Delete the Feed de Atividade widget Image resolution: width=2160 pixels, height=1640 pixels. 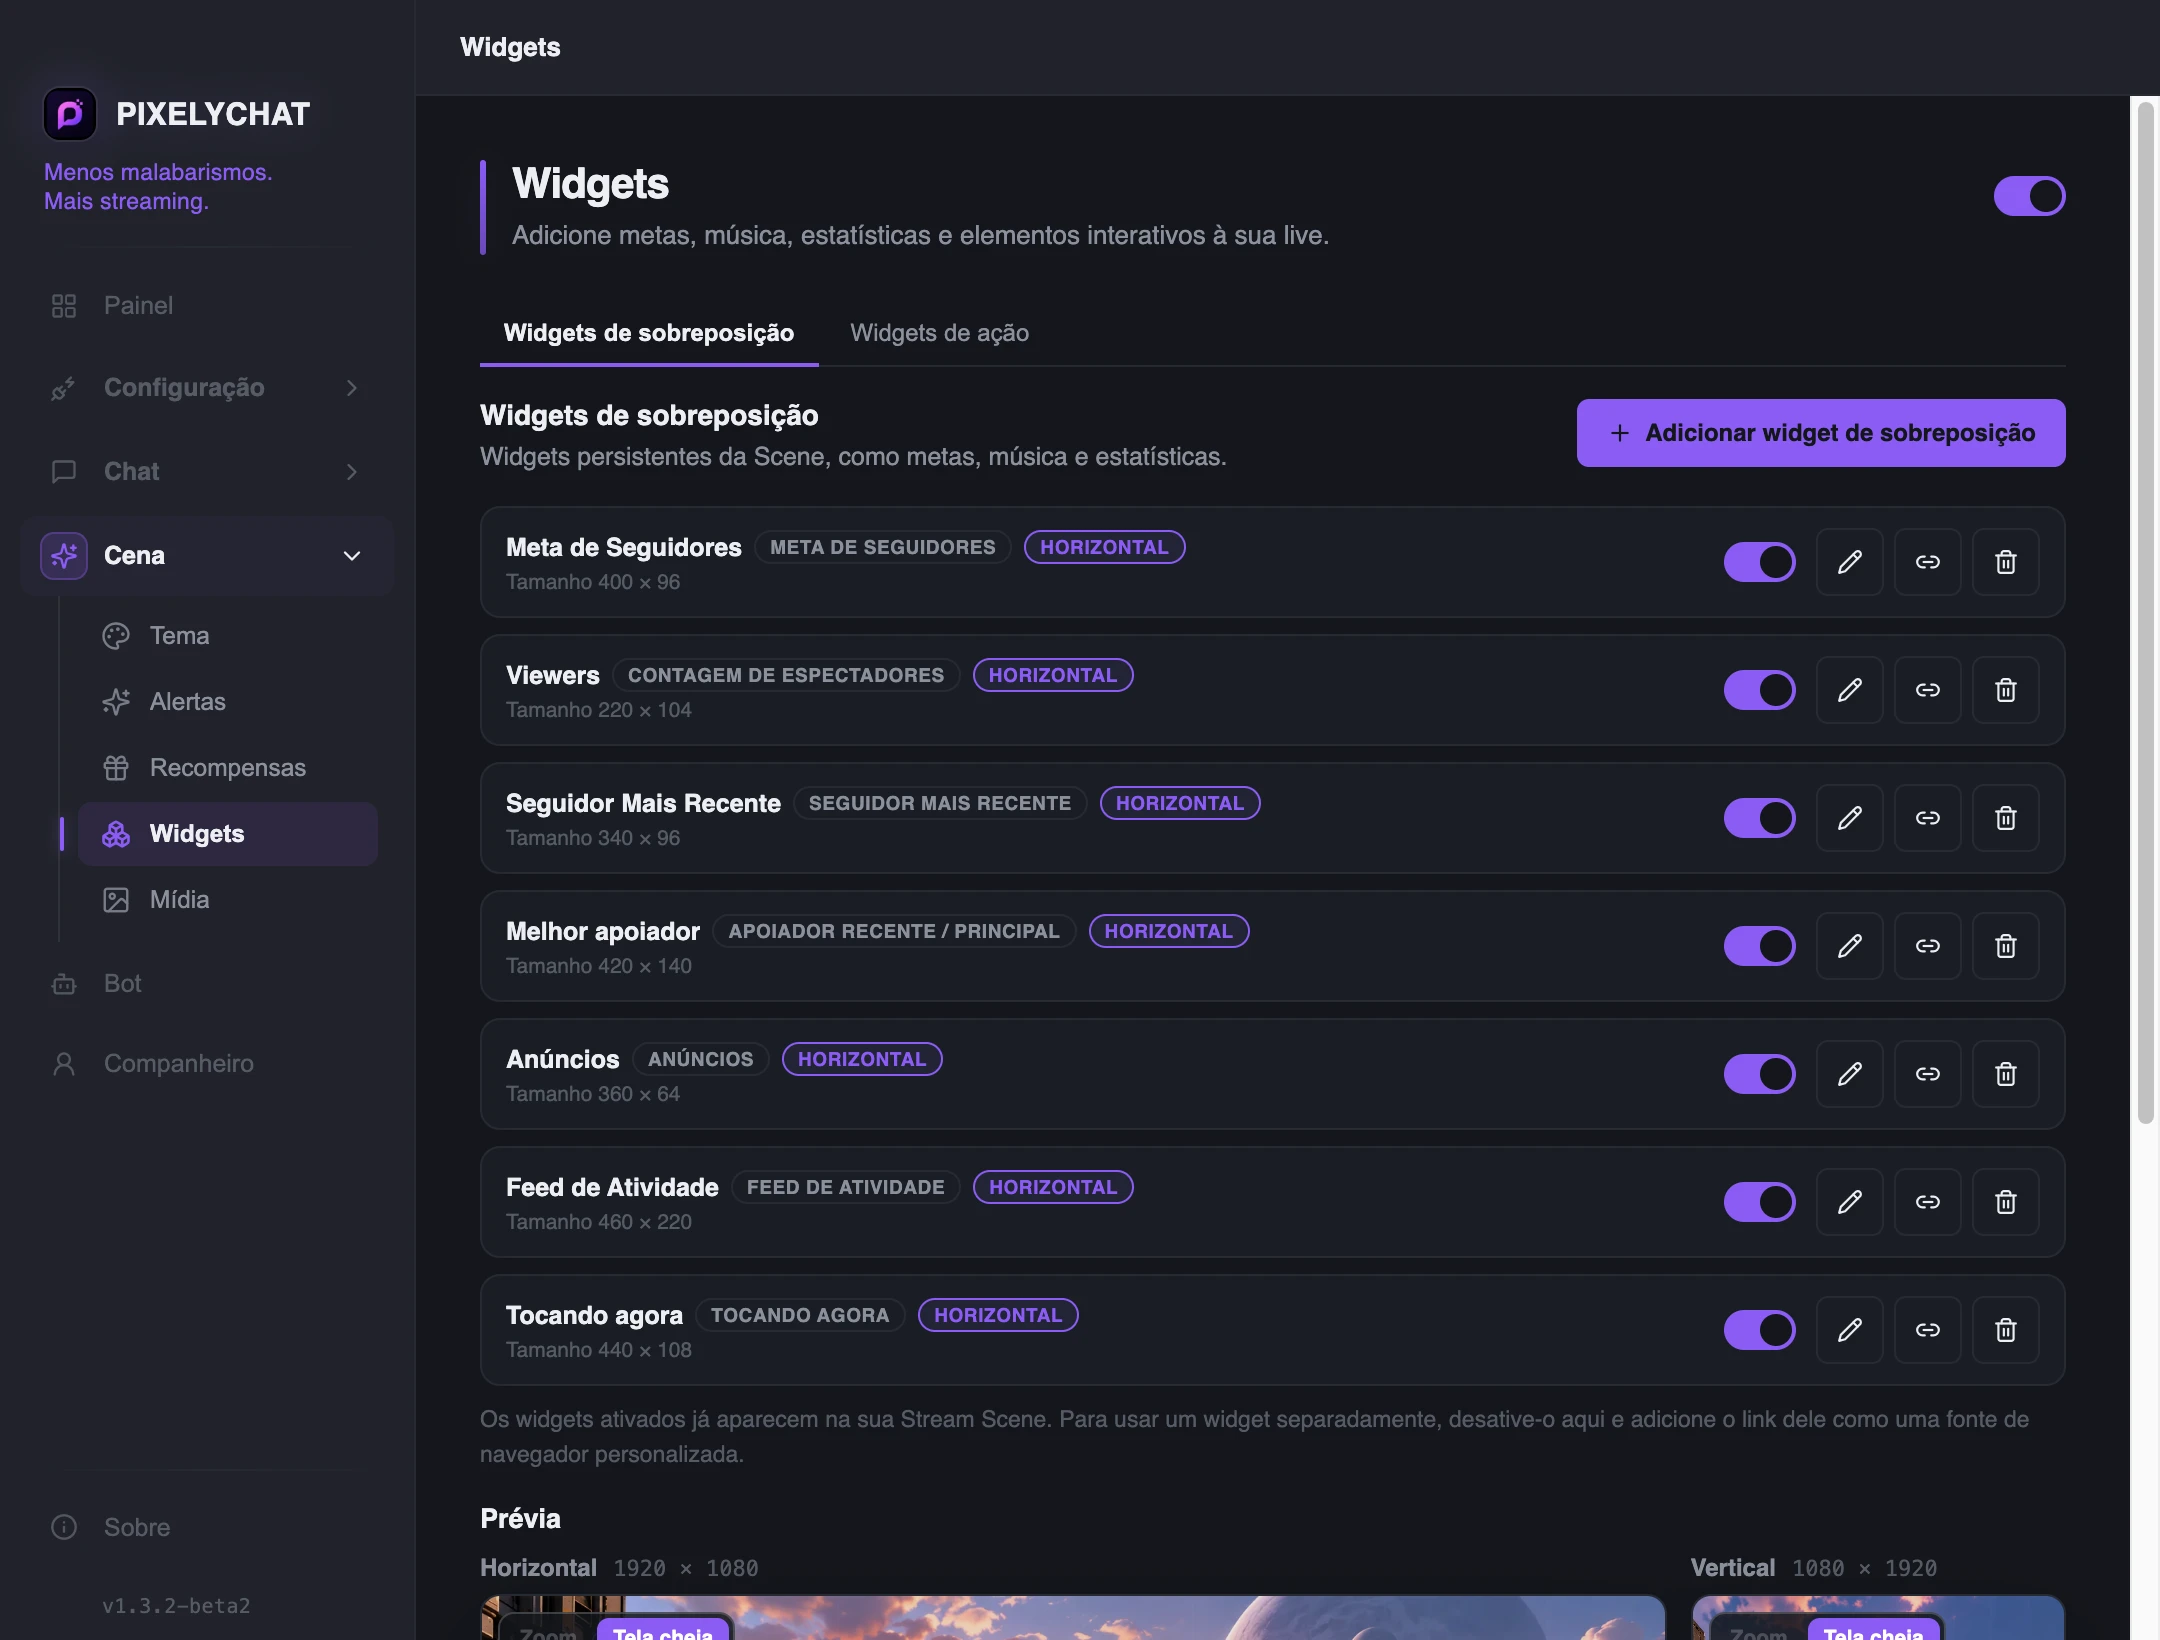(2005, 1202)
